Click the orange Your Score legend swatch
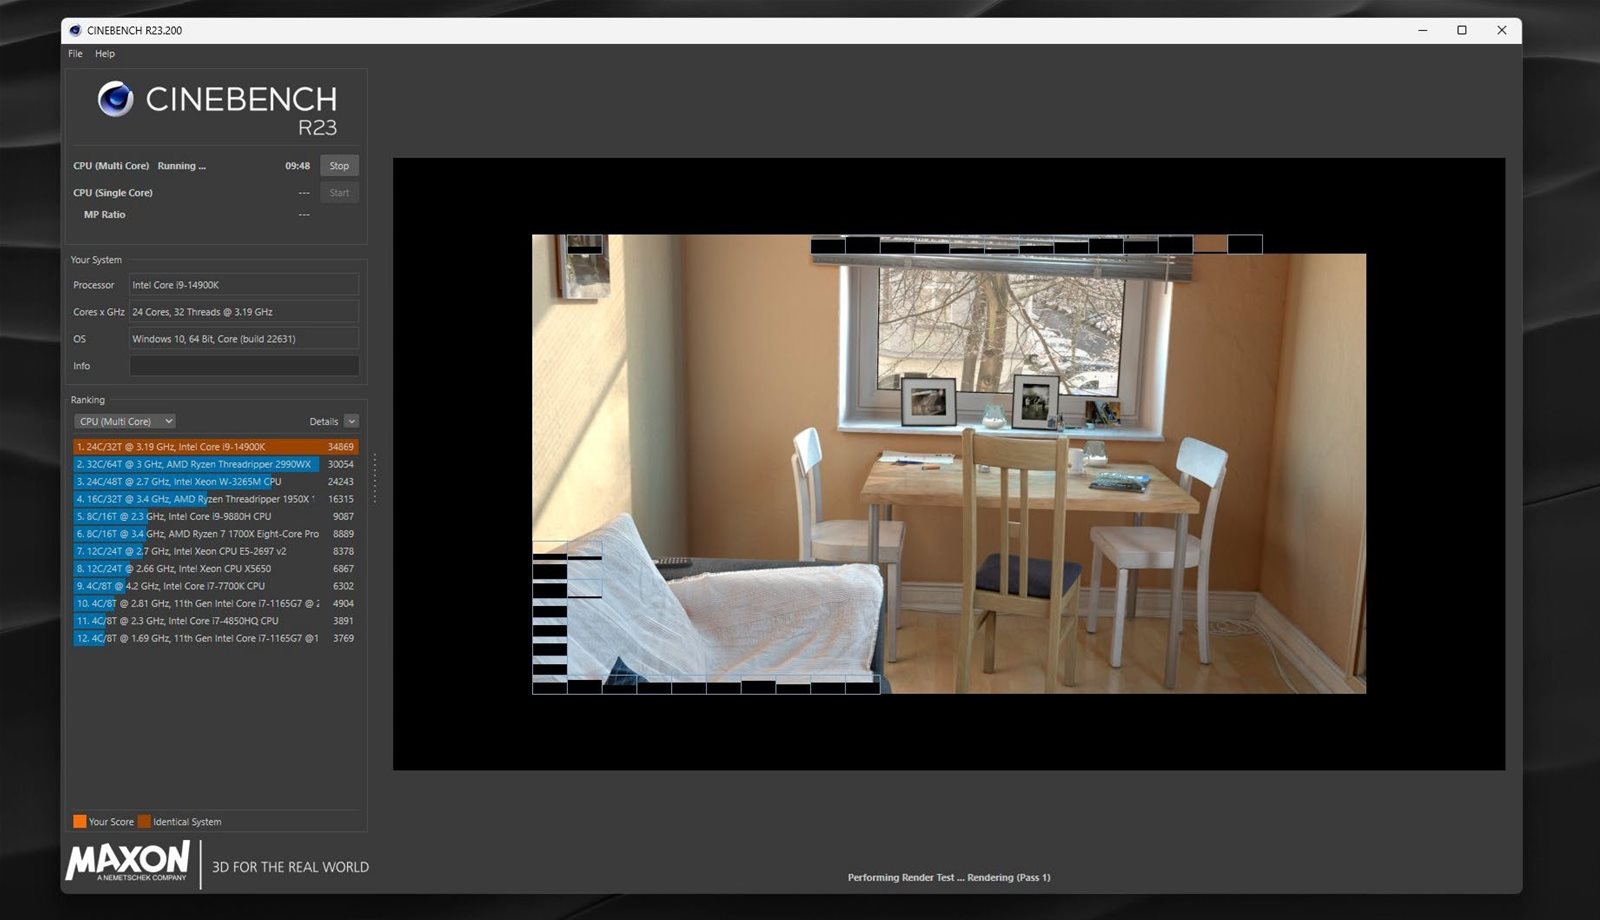 80,822
